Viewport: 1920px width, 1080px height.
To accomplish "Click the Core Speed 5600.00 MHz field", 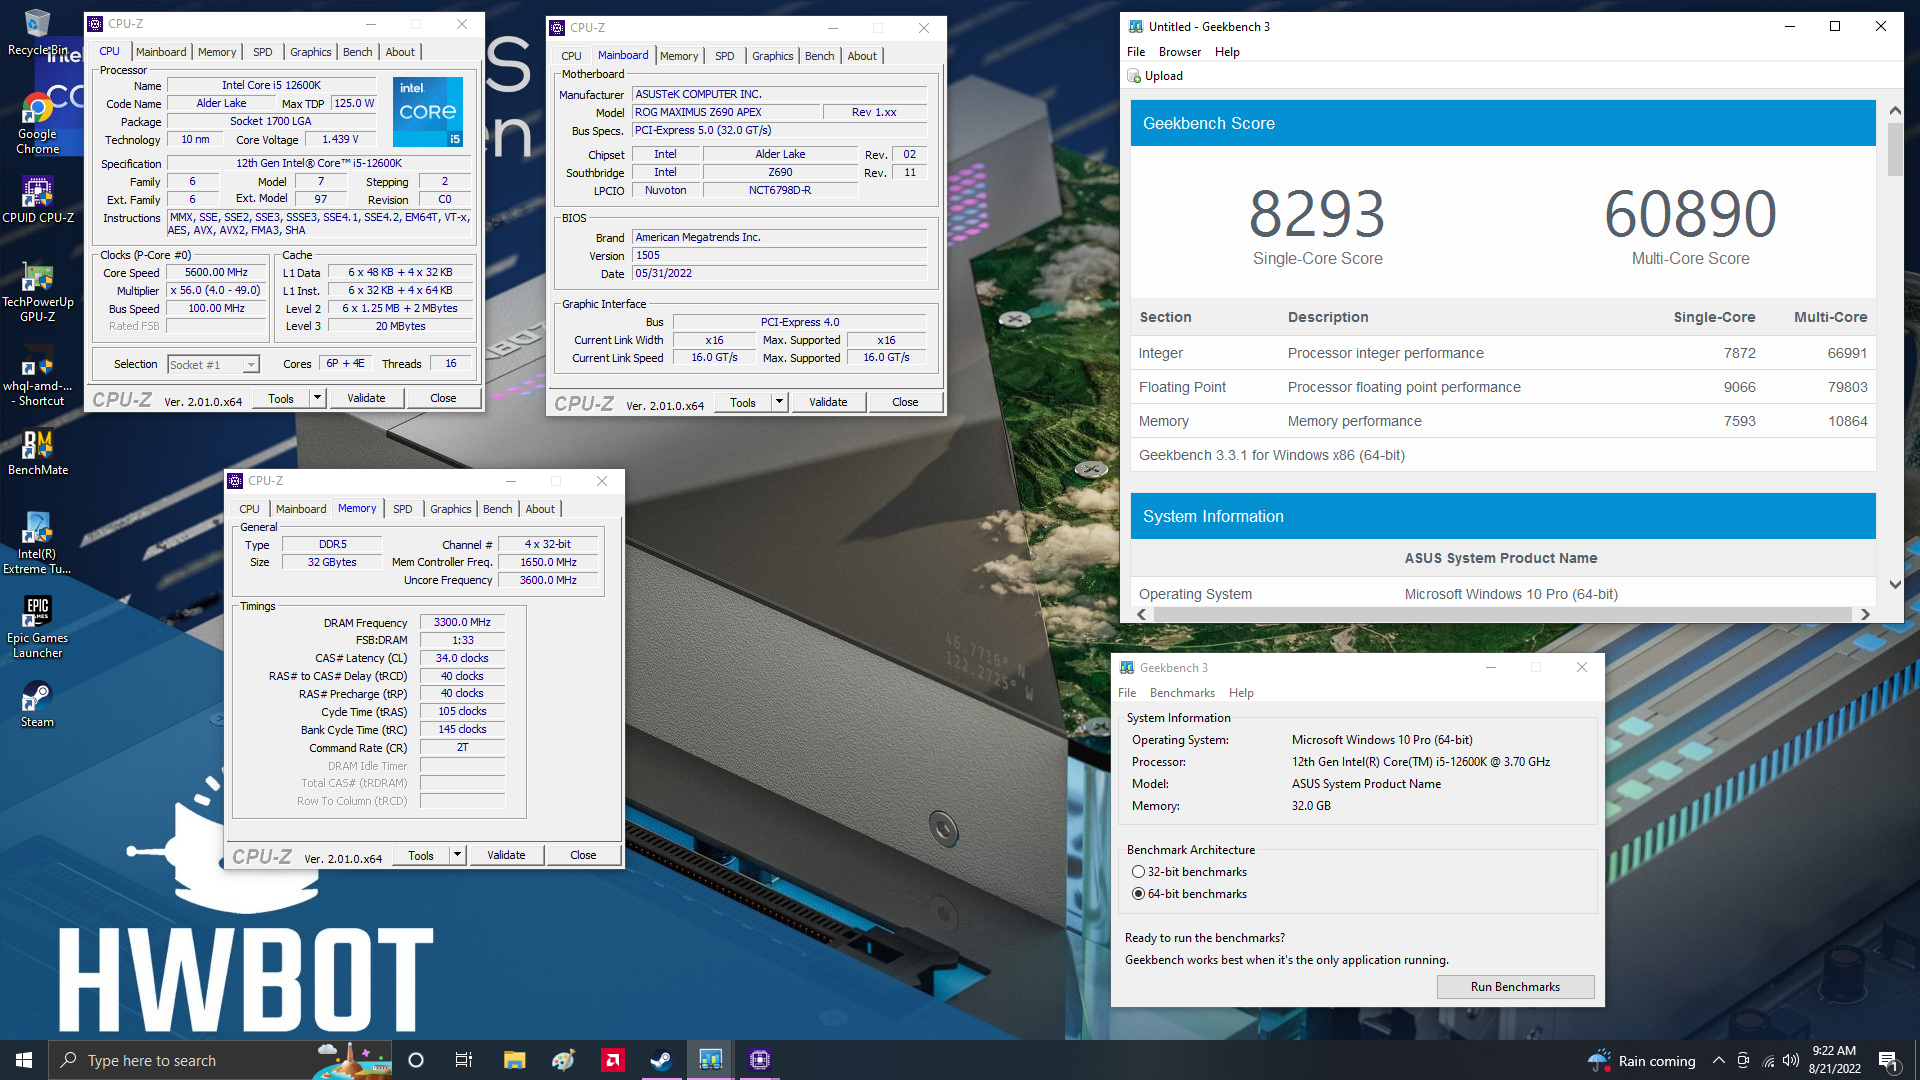I will click(x=216, y=272).
